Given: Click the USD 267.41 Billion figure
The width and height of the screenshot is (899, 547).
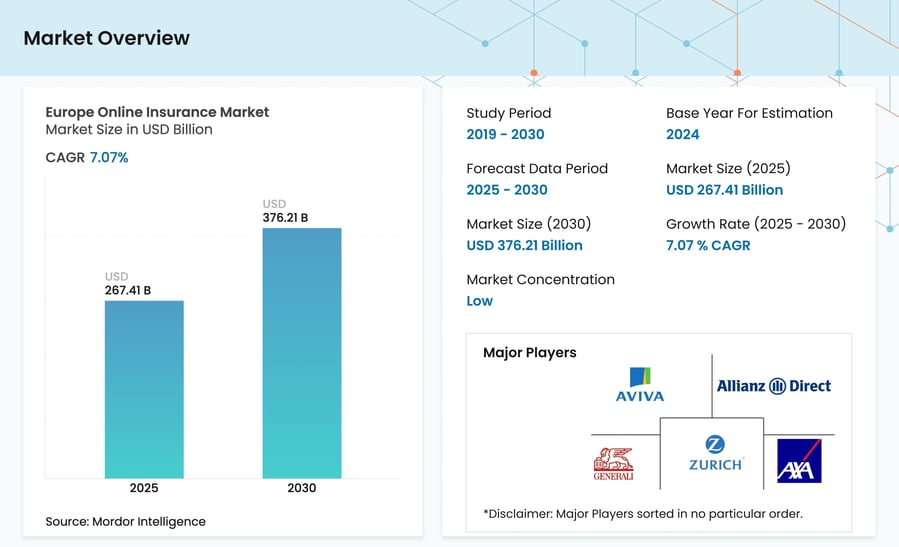Looking at the screenshot, I should [724, 190].
